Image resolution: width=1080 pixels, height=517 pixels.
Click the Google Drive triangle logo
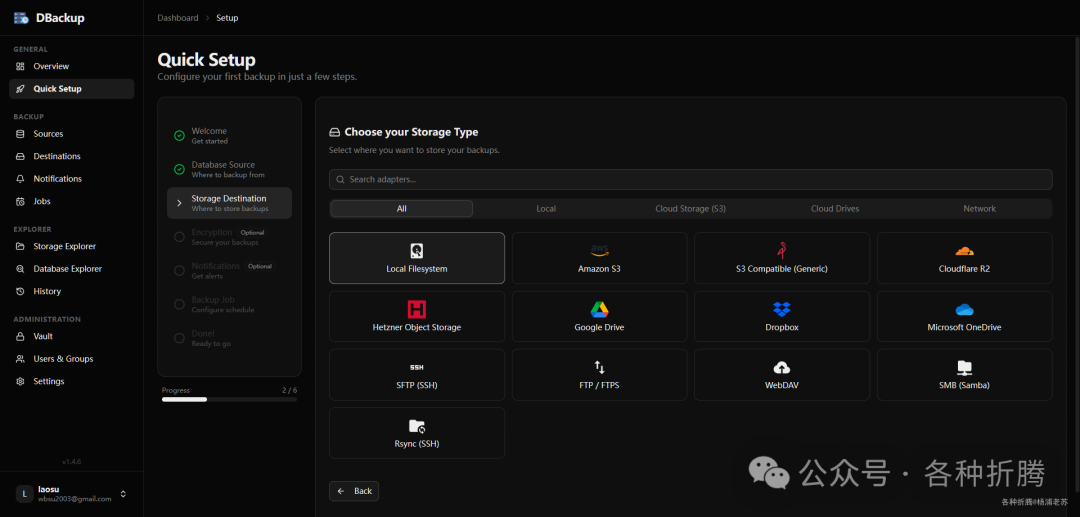click(599, 309)
